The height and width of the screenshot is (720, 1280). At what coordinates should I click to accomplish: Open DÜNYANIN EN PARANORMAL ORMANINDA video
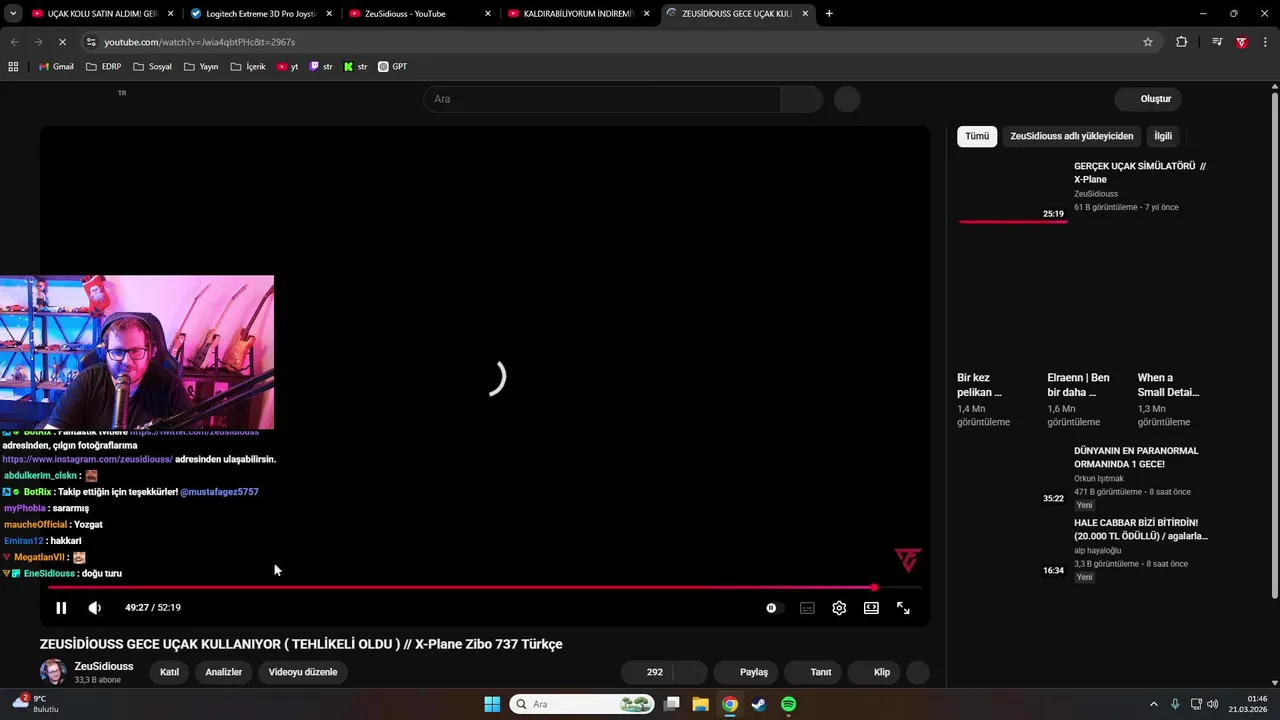pyautogui.click(x=1136, y=457)
